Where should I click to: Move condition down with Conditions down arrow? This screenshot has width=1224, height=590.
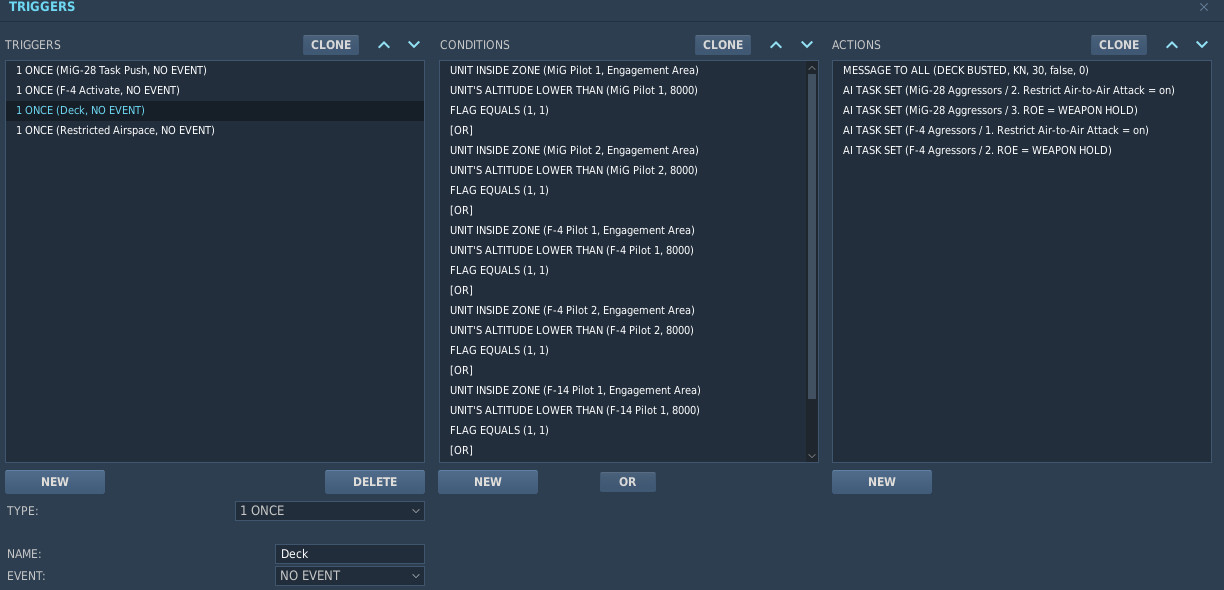pyautogui.click(x=806, y=45)
